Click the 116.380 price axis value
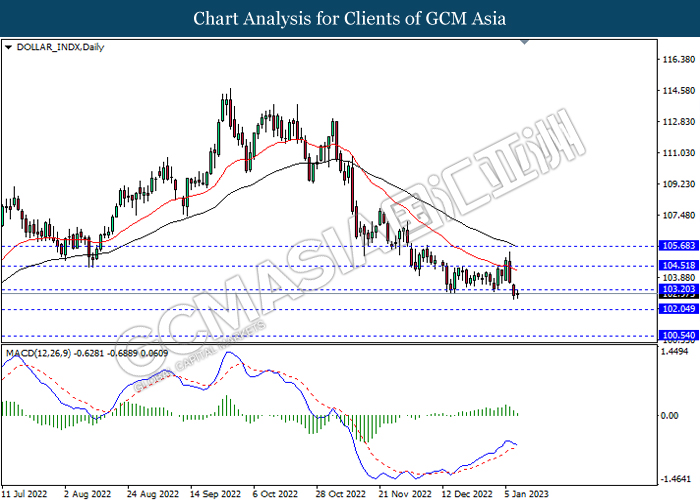The image size is (700, 500). (x=679, y=59)
